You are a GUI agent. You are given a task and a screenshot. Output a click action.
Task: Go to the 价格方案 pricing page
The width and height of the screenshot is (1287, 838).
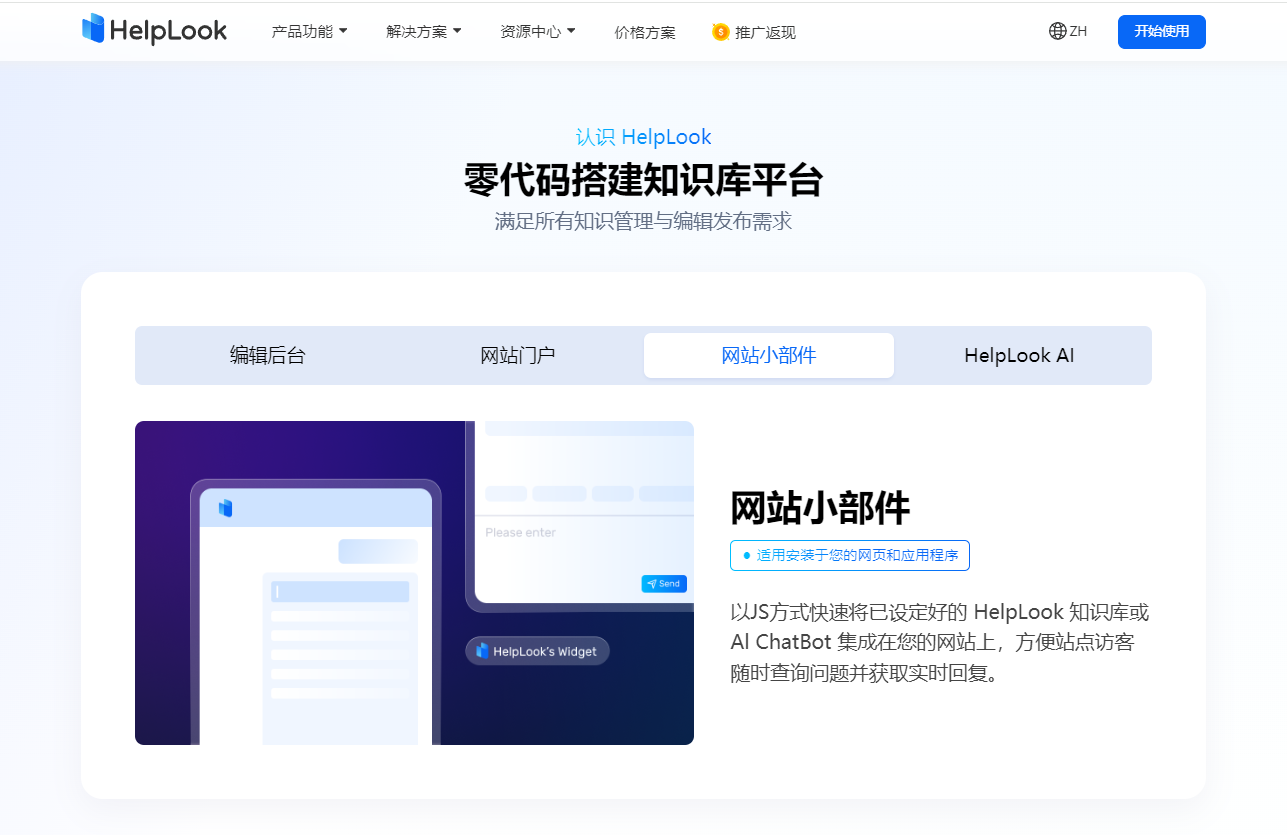pyautogui.click(x=645, y=32)
